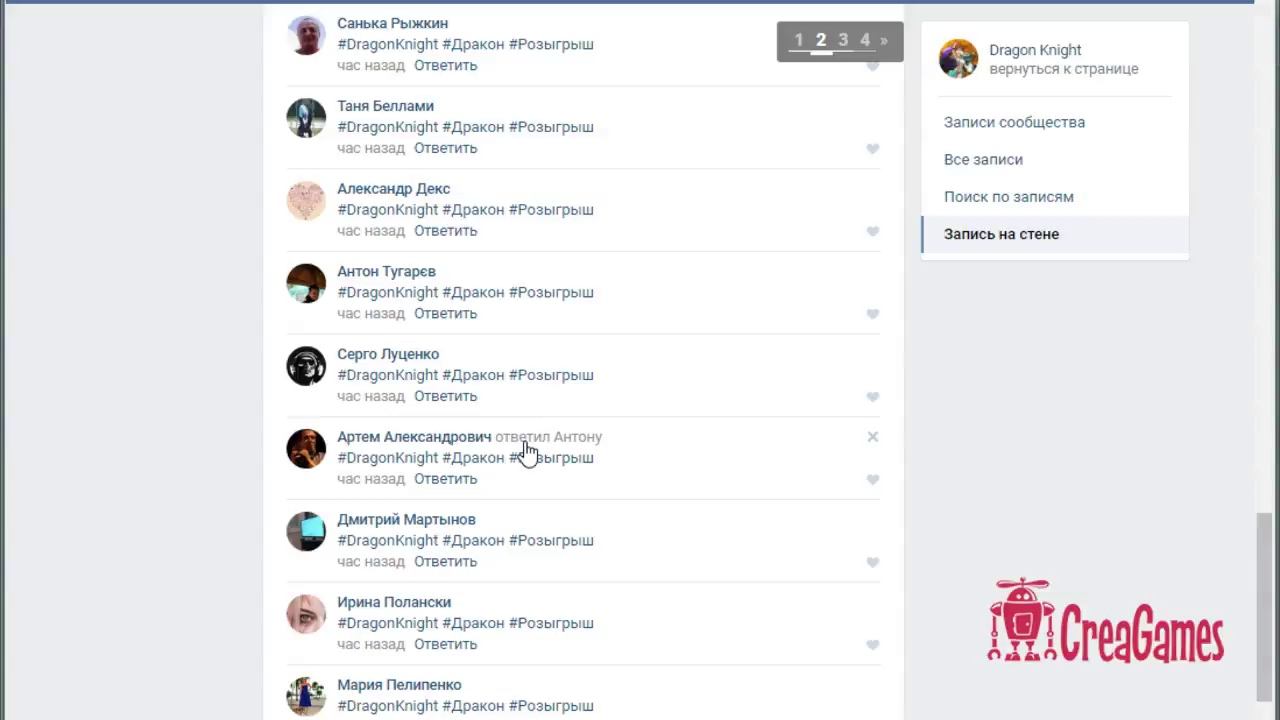The height and width of the screenshot is (720, 1280).
Task: Click the page vertical scrollbar thumb
Action: pos(1265,607)
